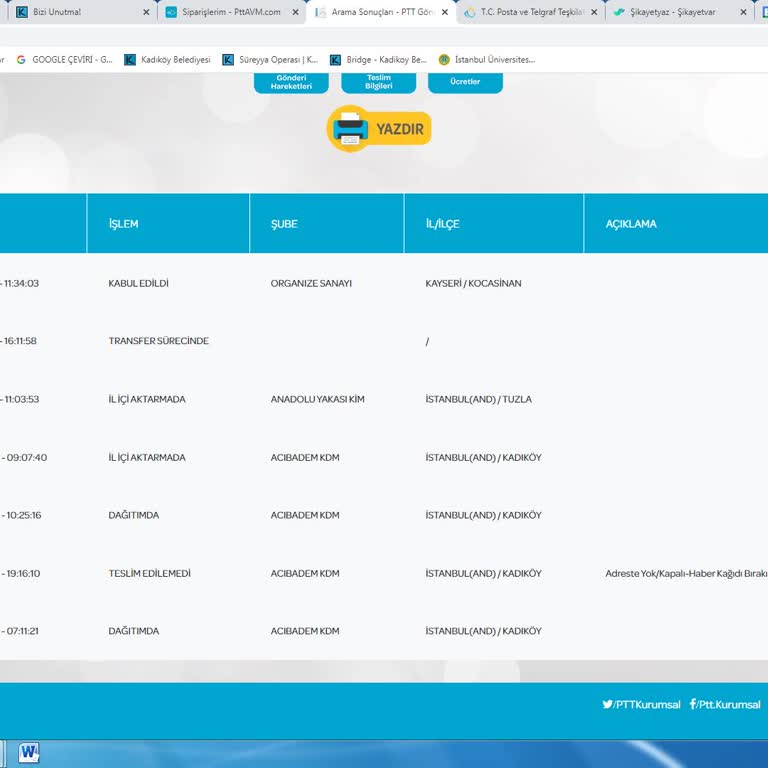This screenshot has width=768, height=768.
Task: Click the Süreyya Operası bookmark icon
Action: pyautogui.click(x=228, y=60)
